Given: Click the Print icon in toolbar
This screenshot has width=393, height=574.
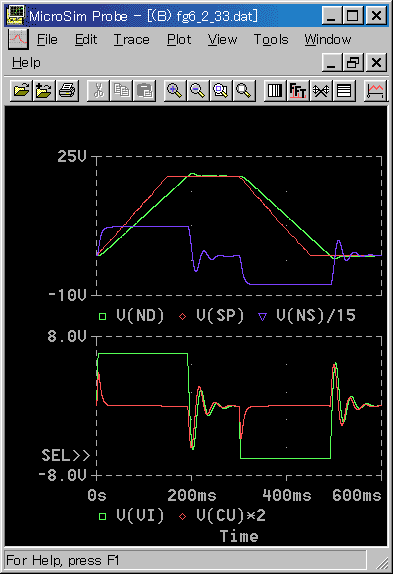Looking at the screenshot, I should pyautogui.click(x=67, y=90).
